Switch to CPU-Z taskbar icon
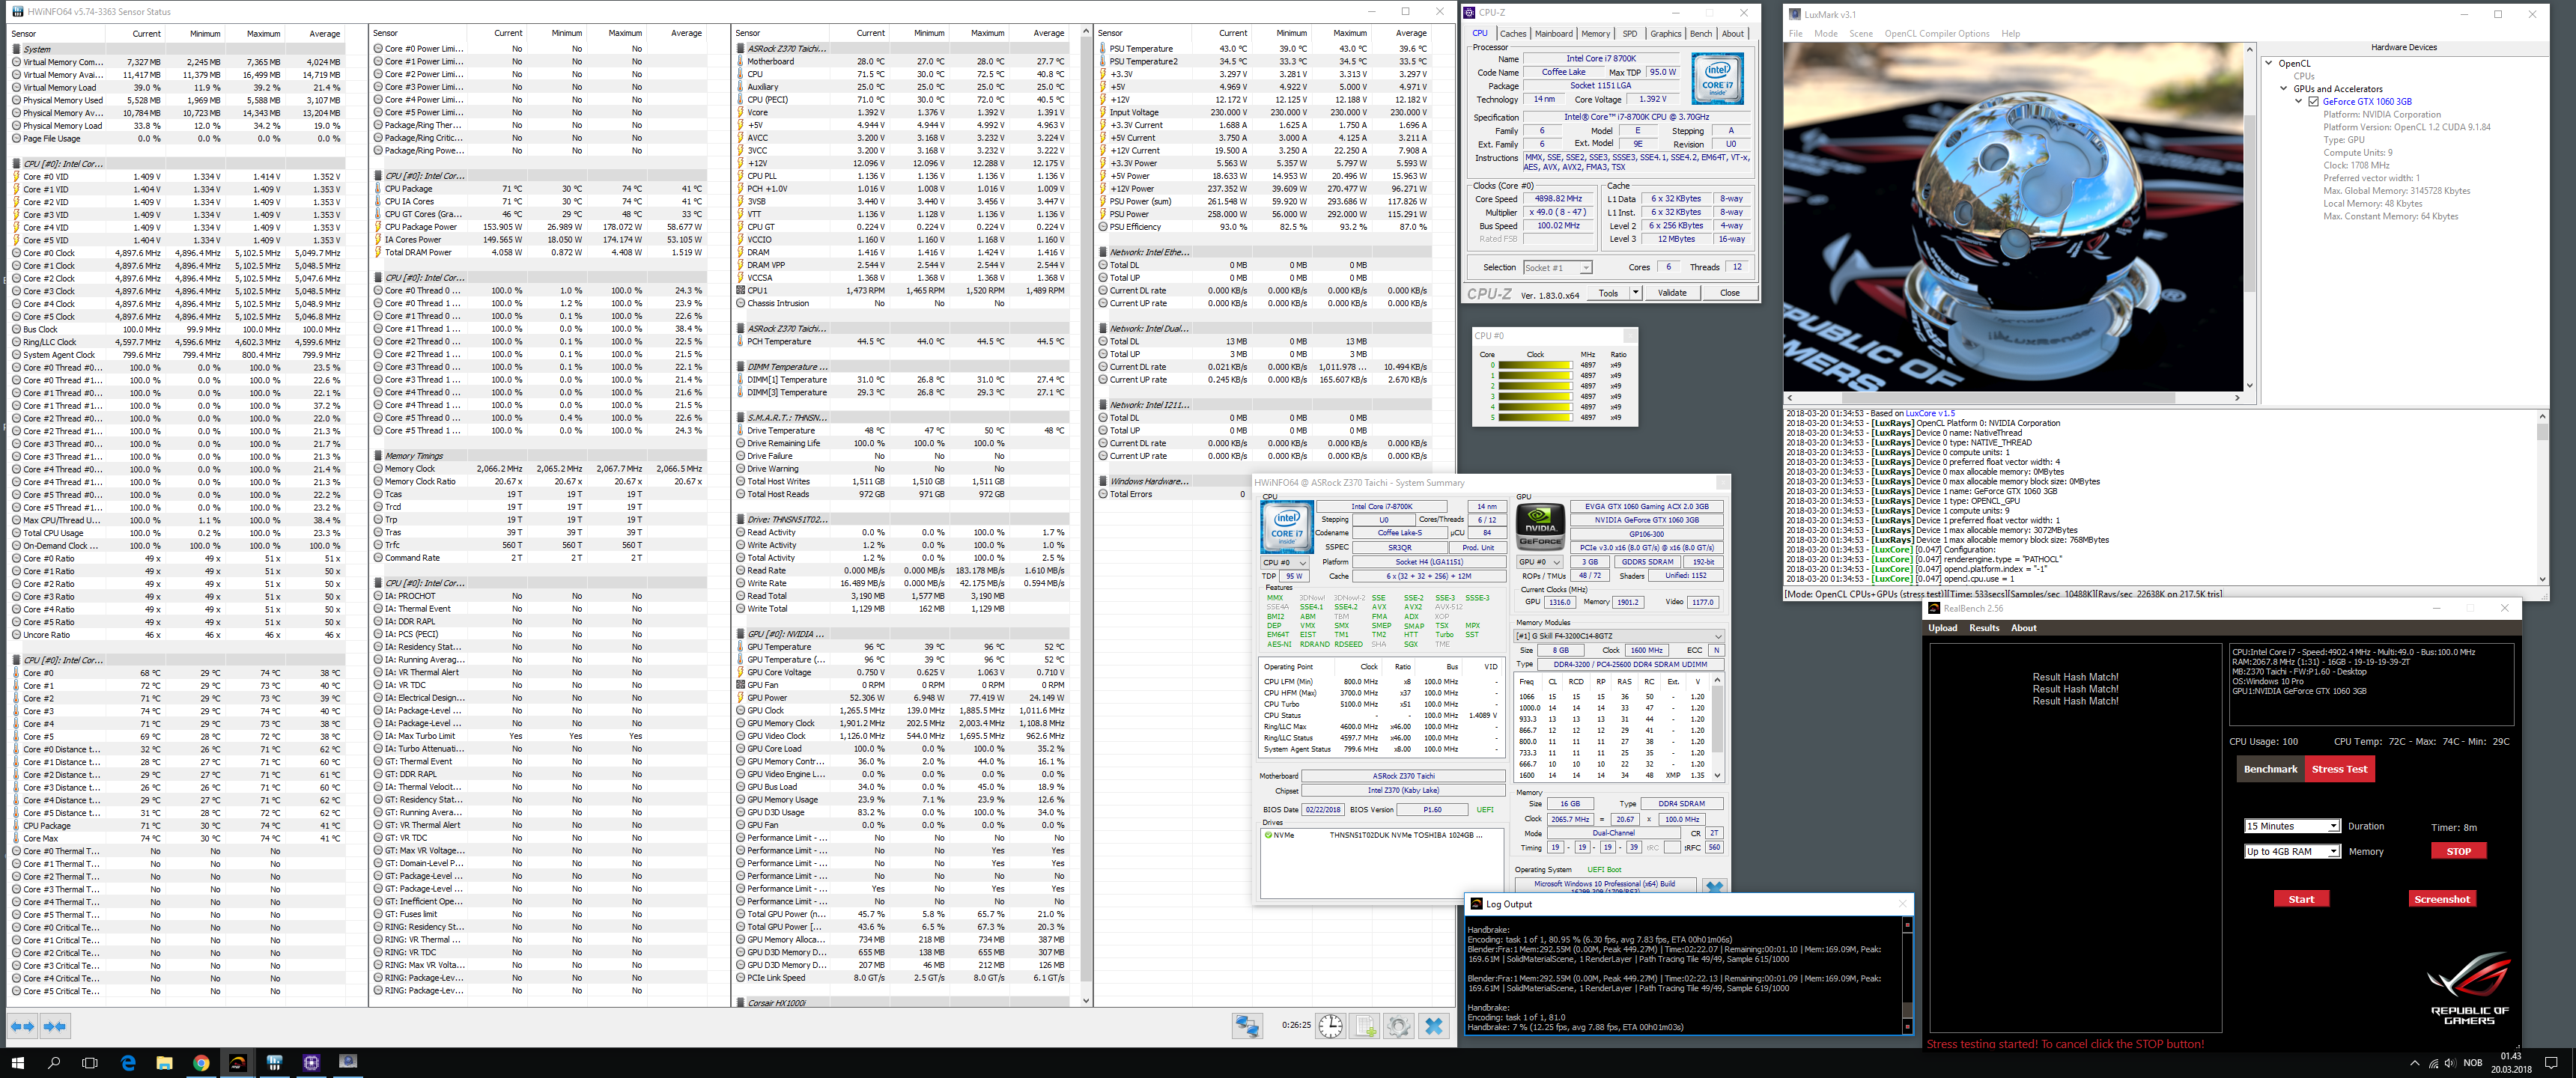The width and height of the screenshot is (2576, 1078). [x=311, y=1063]
